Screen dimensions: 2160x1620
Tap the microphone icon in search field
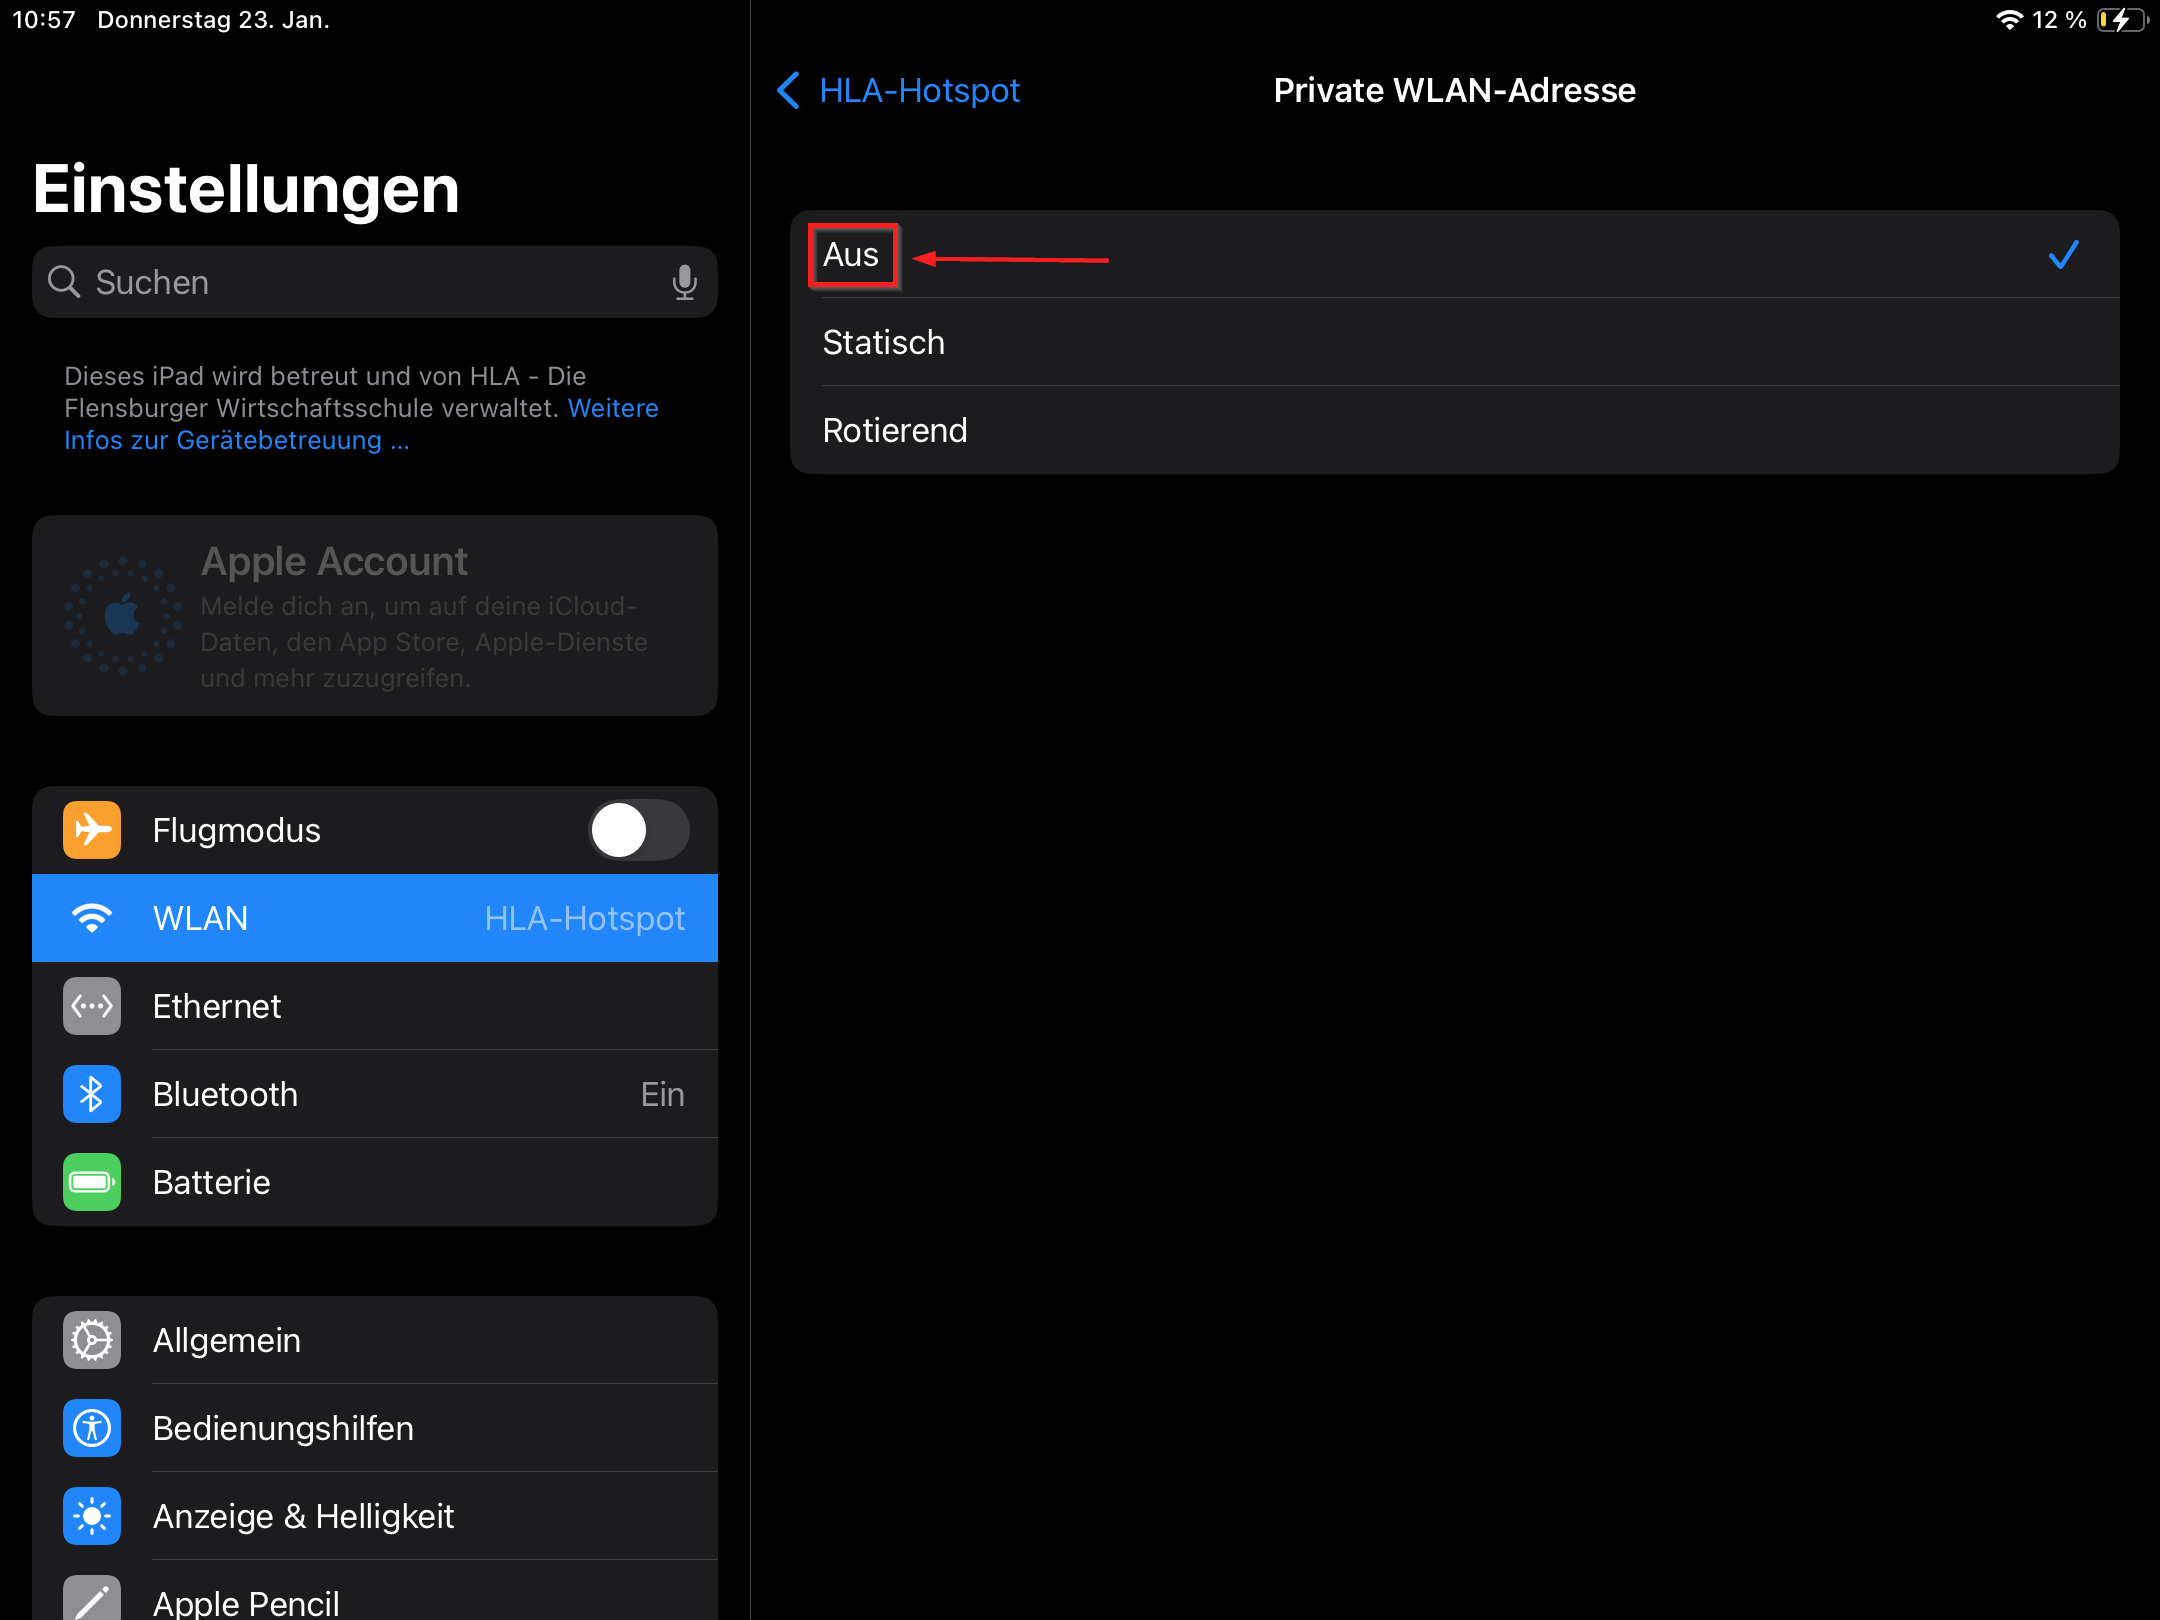(x=684, y=283)
